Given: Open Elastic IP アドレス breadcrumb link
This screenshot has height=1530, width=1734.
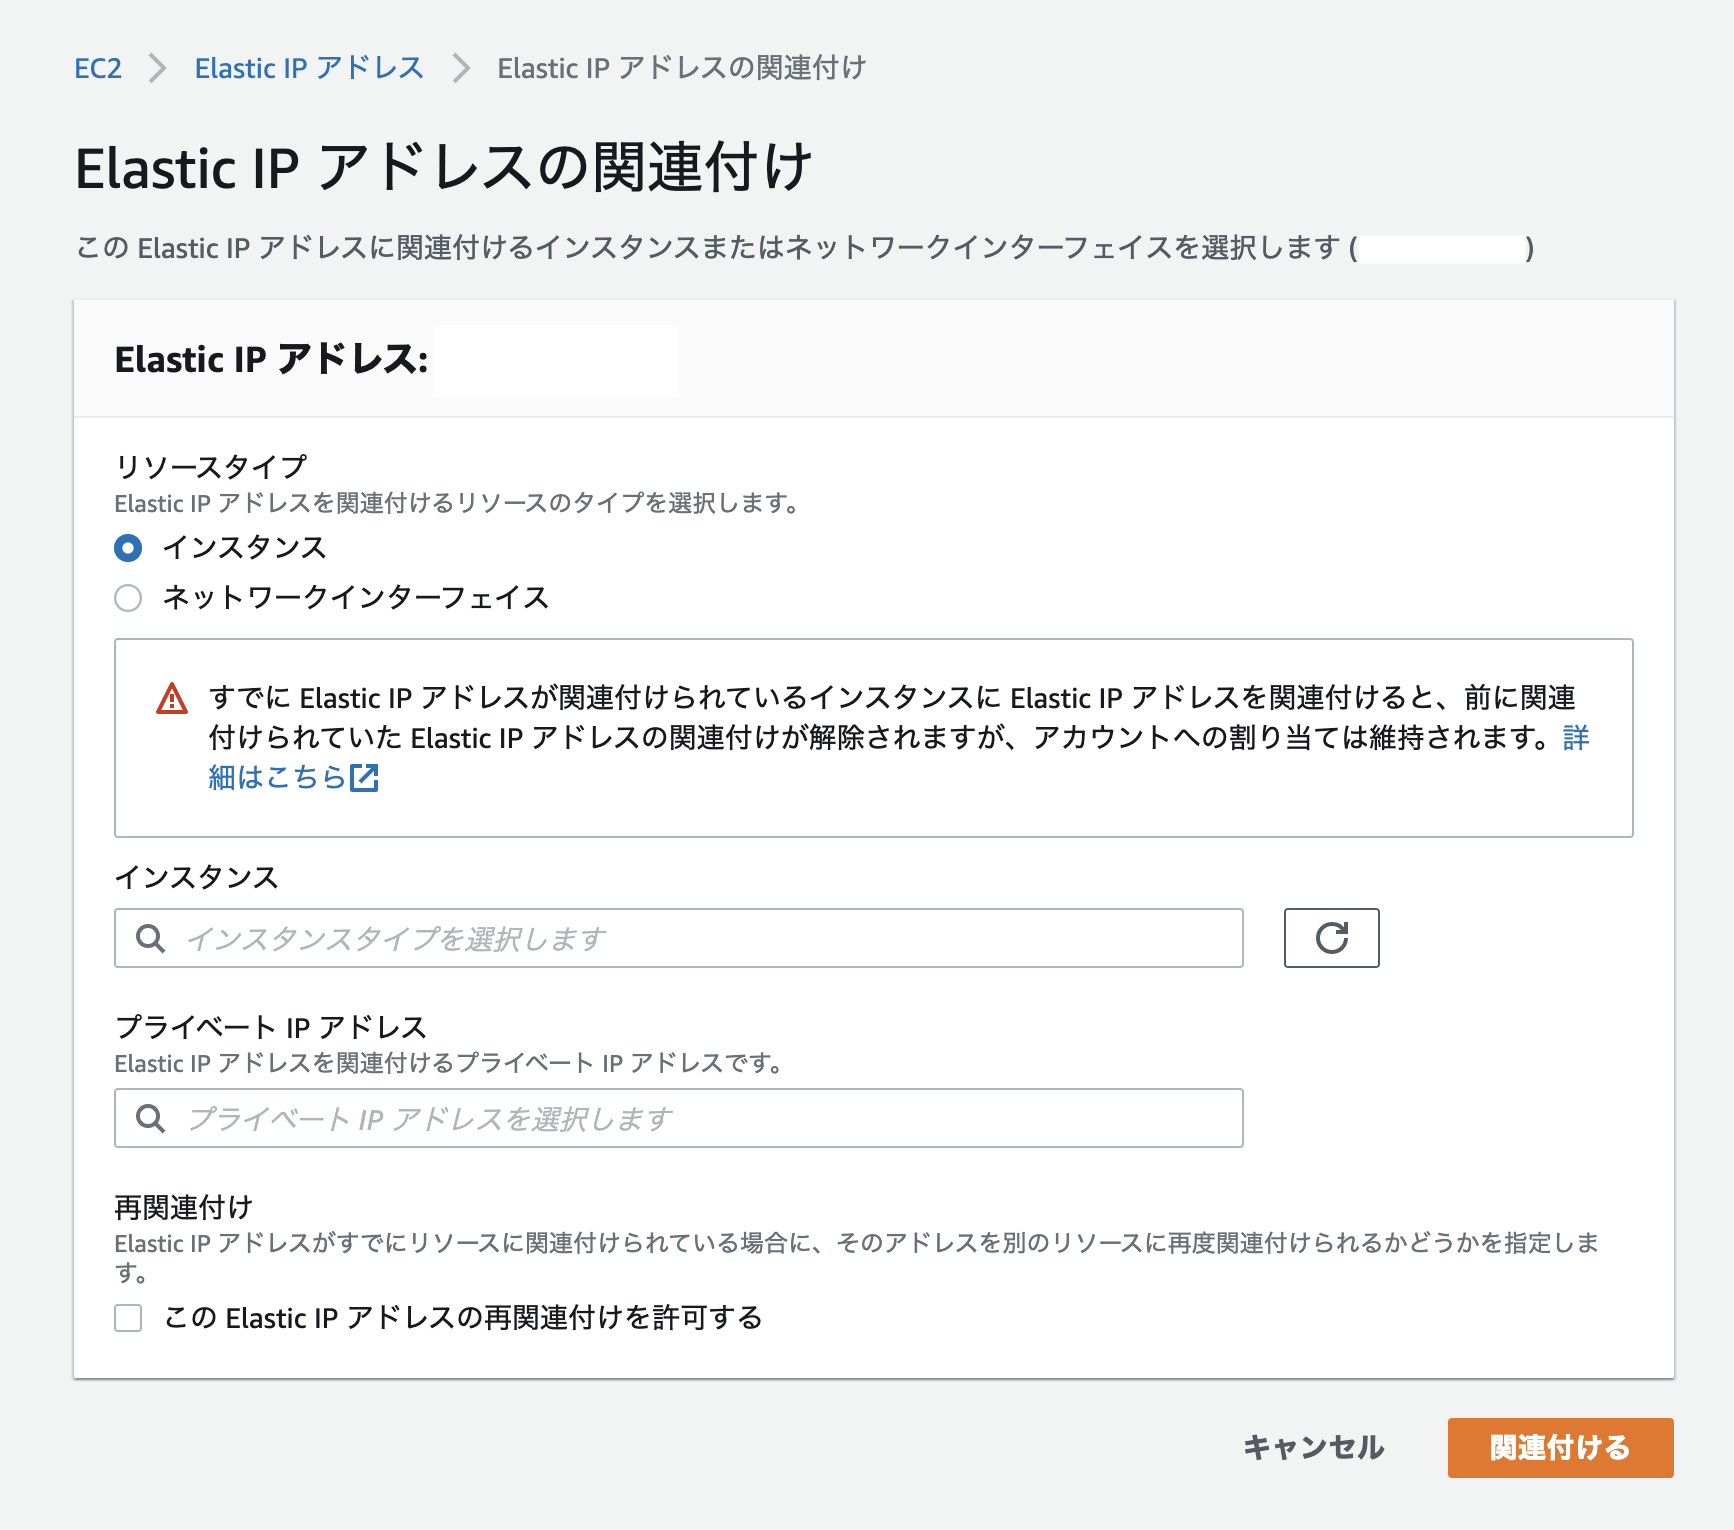Looking at the screenshot, I should click(x=309, y=68).
